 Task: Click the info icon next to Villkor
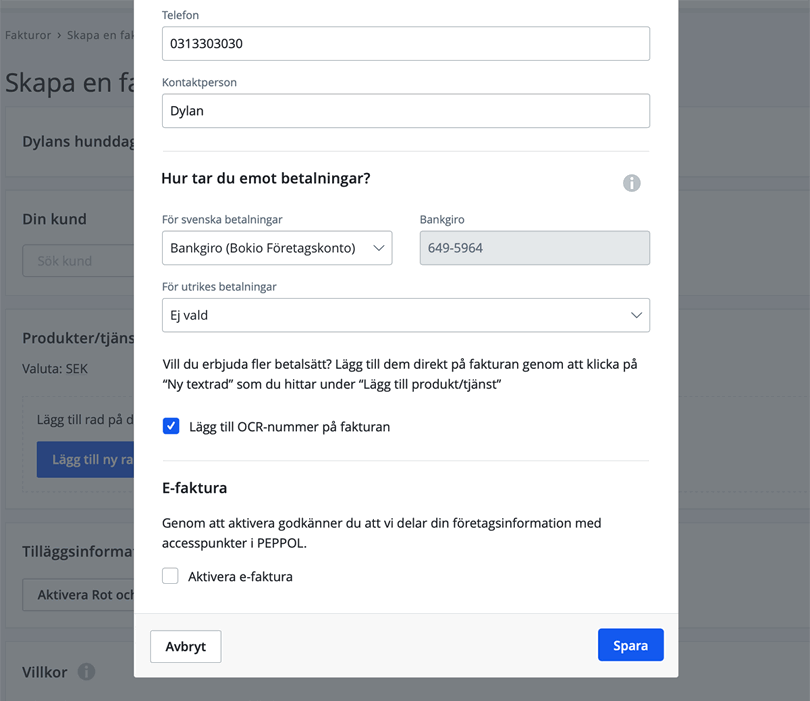pyautogui.click(x=86, y=672)
